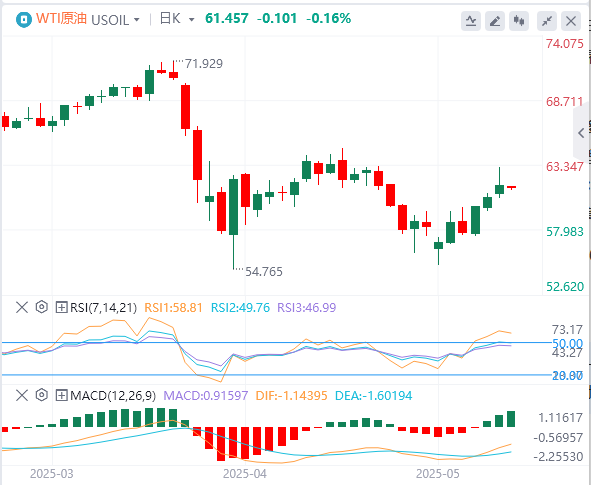
Task: Expand the RSI panel plus box
Action: 61,308
